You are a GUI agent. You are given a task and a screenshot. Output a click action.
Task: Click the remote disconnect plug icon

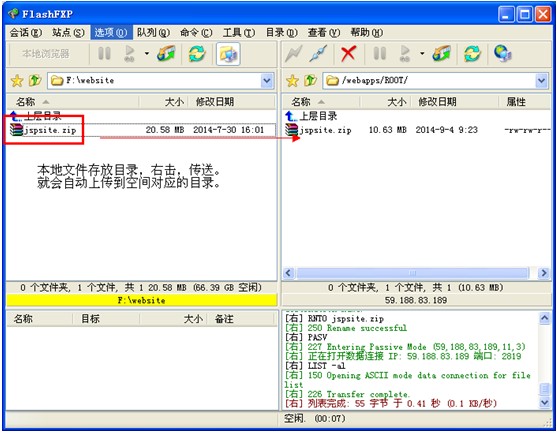coord(318,54)
